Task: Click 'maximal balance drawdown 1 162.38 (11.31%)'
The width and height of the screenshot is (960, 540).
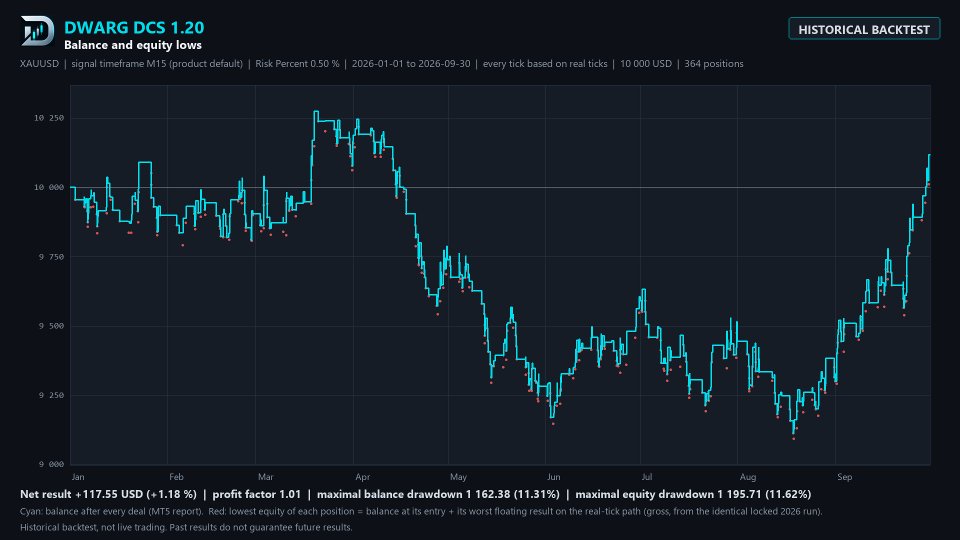Action: (438, 494)
